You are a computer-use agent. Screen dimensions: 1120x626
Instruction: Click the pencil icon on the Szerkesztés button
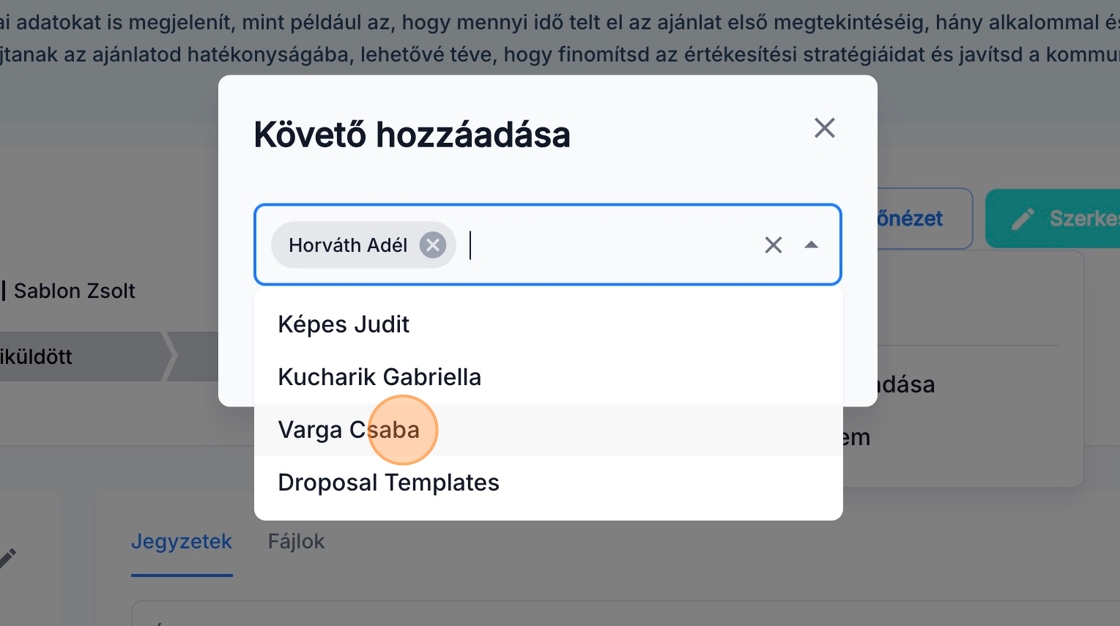[x=1022, y=219]
